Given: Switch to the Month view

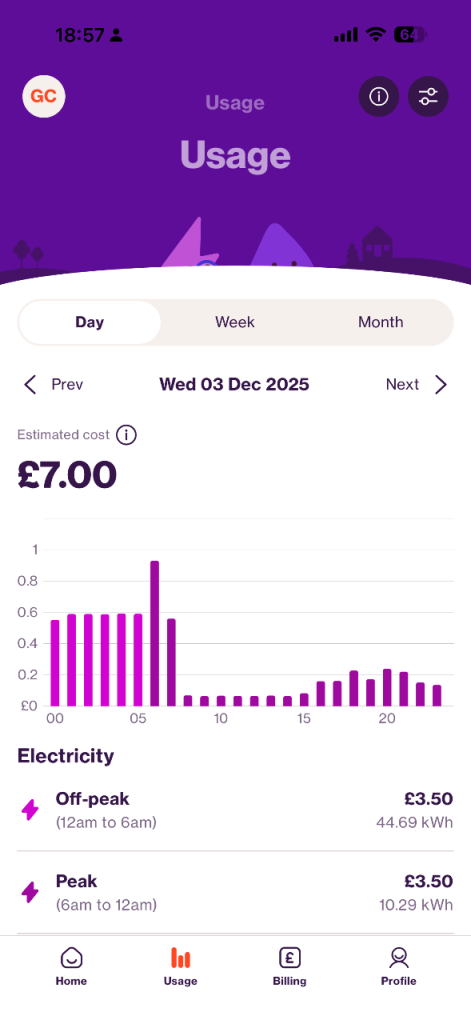Looking at the screenshot, I should pyautogui.click(x=381, y=322).
